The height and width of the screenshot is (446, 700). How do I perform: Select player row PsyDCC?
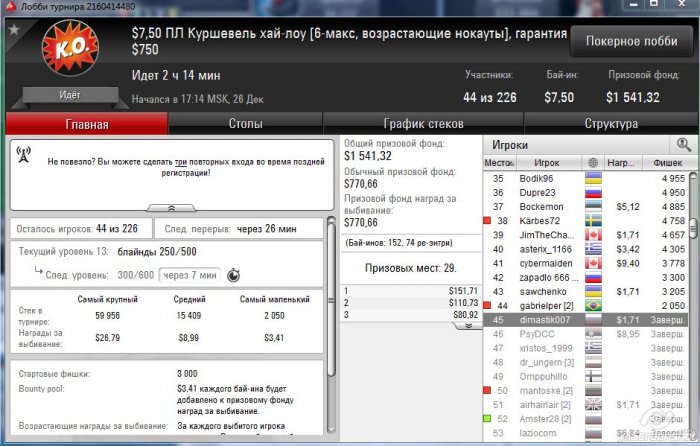586,334
